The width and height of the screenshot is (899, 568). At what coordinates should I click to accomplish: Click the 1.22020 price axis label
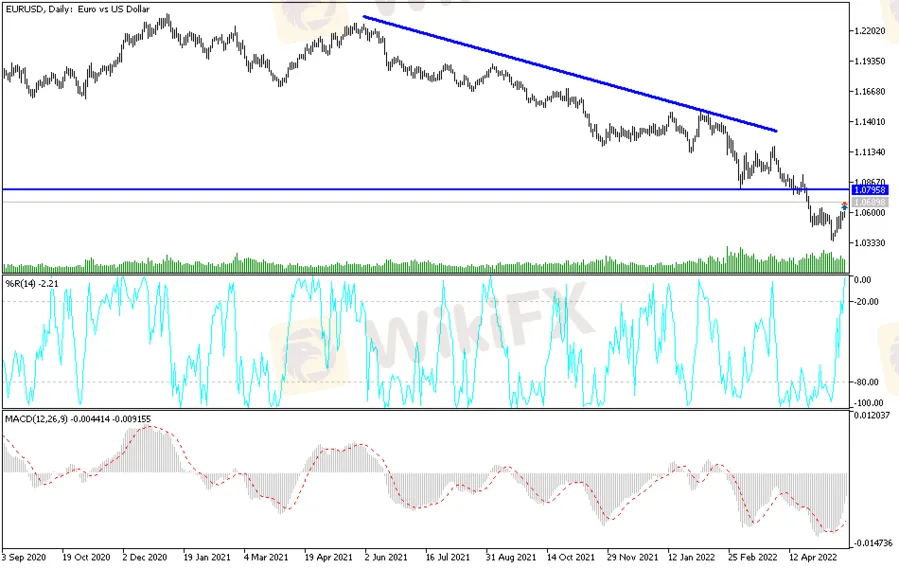870,31
